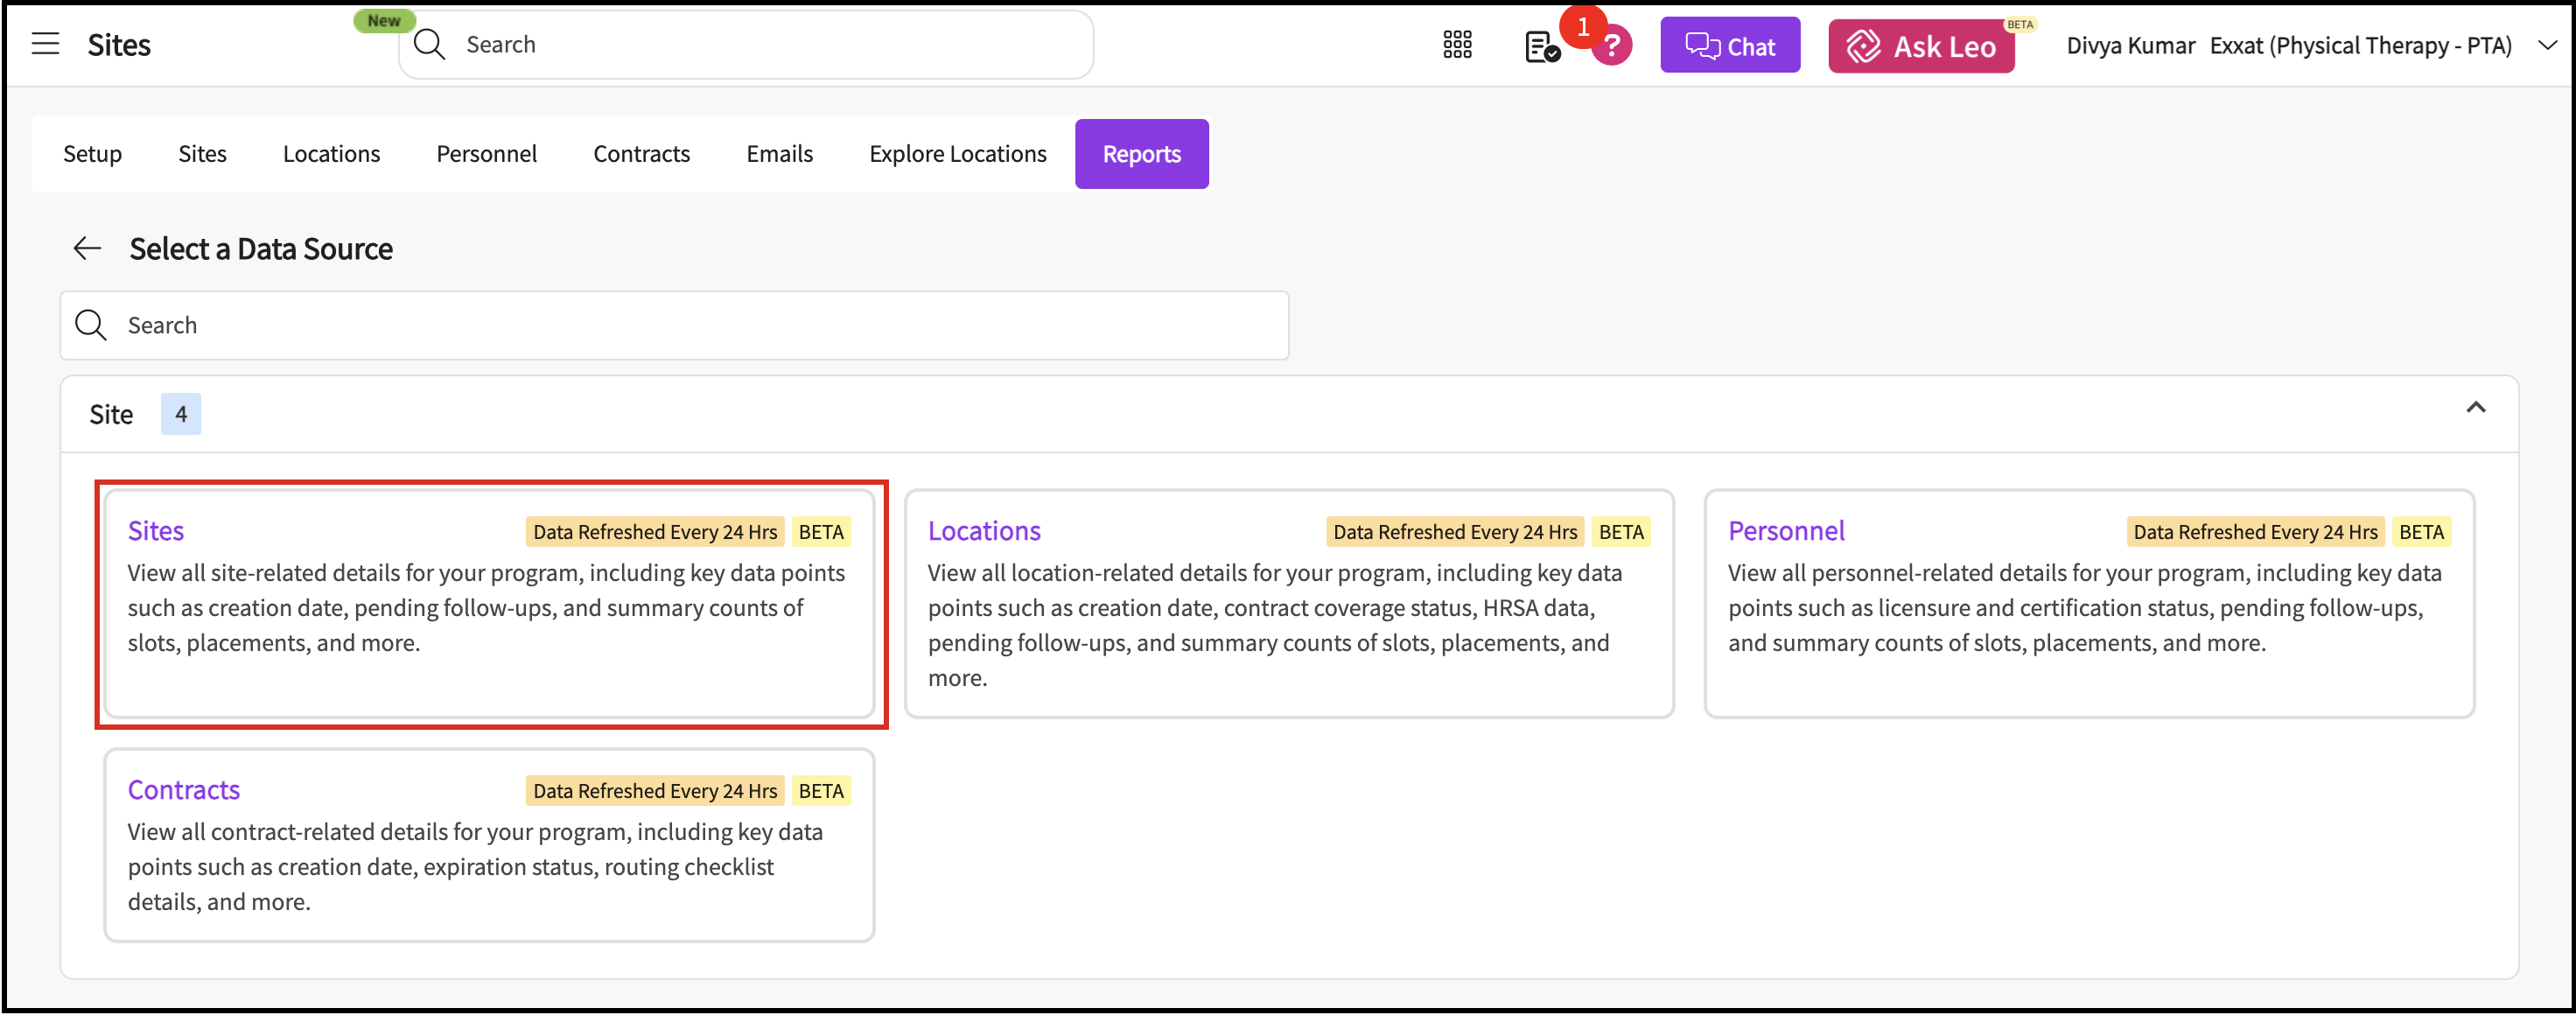Image resolution: width=2576 pixels, height=1015 pixels.
Task: Open the Chat button
Action: tap(1729, 46)
